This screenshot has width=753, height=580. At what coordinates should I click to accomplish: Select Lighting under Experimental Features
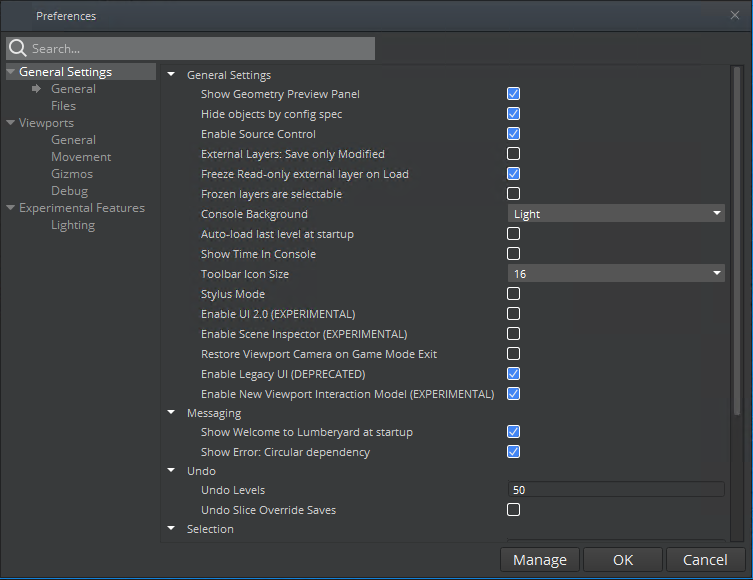tap(73, 225)
